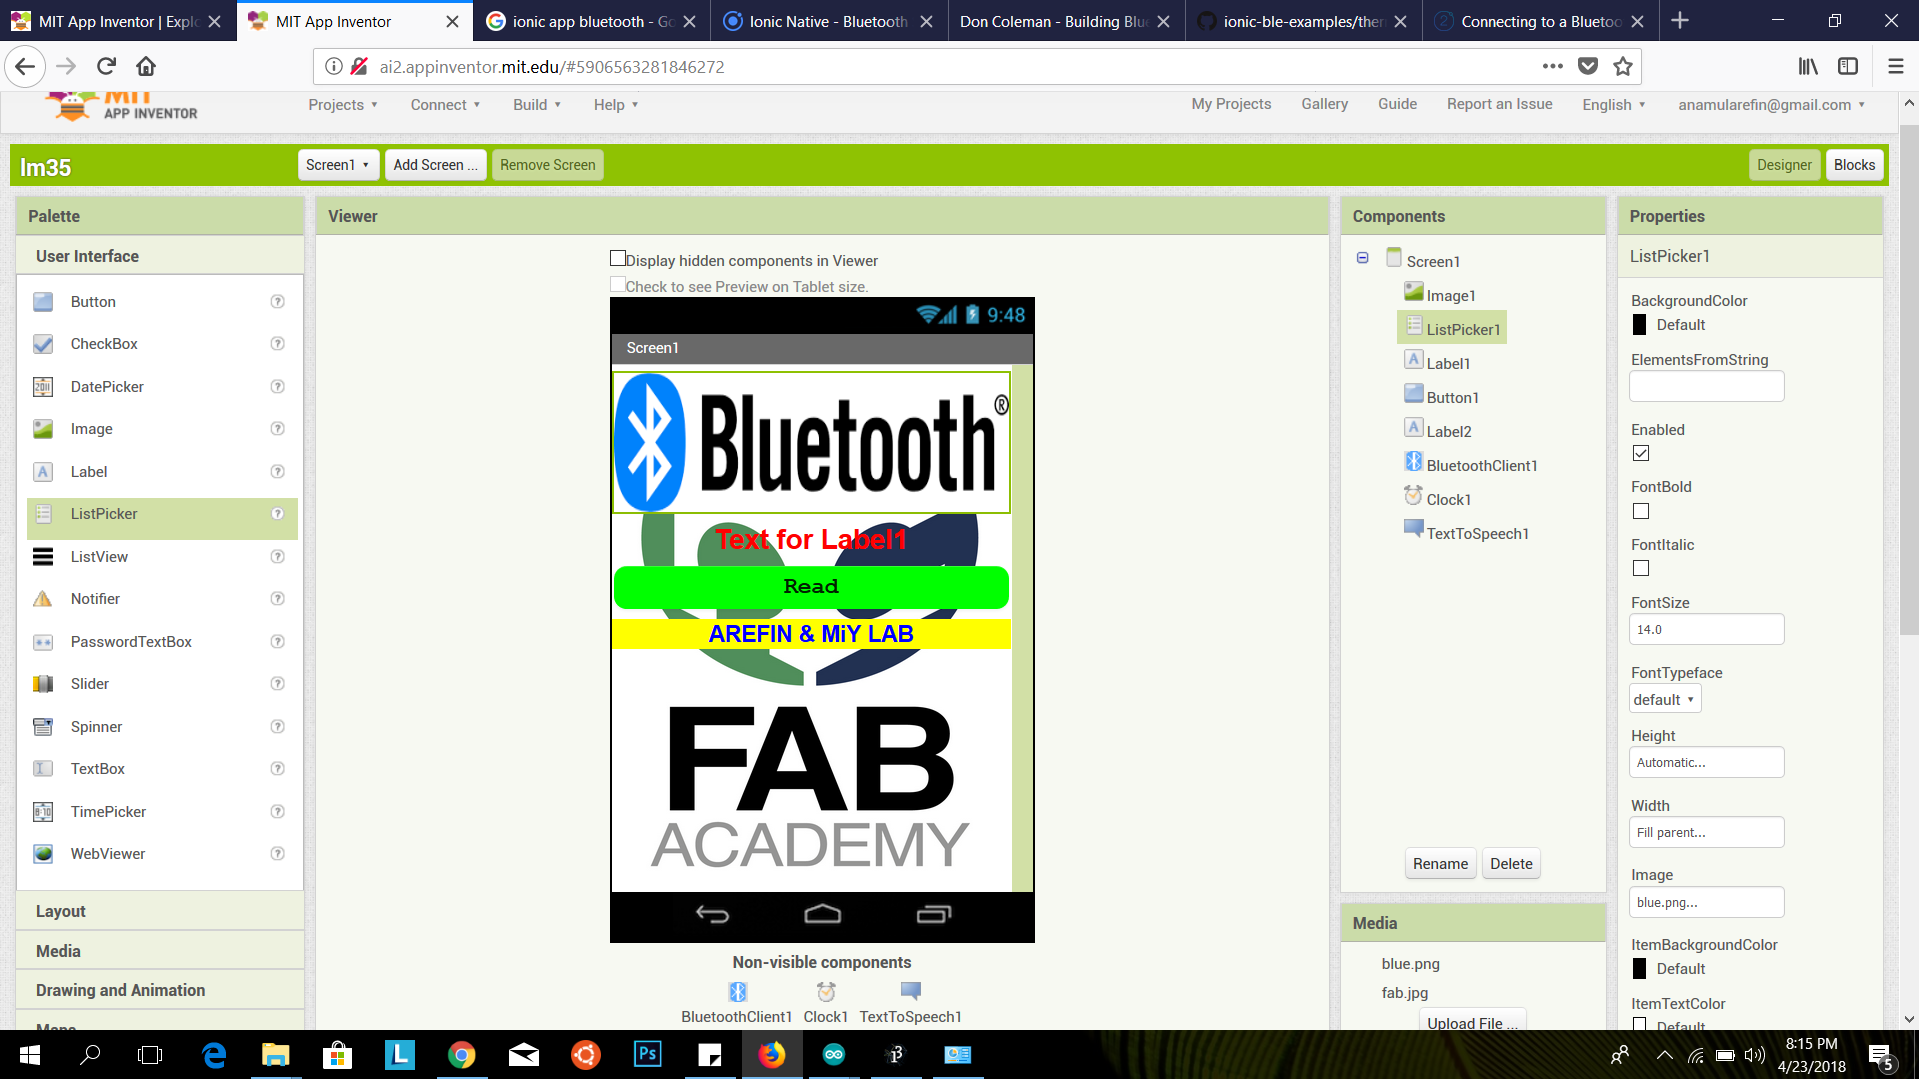Switch to the Blocks editor
The height and width of the screenshot is (1079, 1919).
[1854, 165]
